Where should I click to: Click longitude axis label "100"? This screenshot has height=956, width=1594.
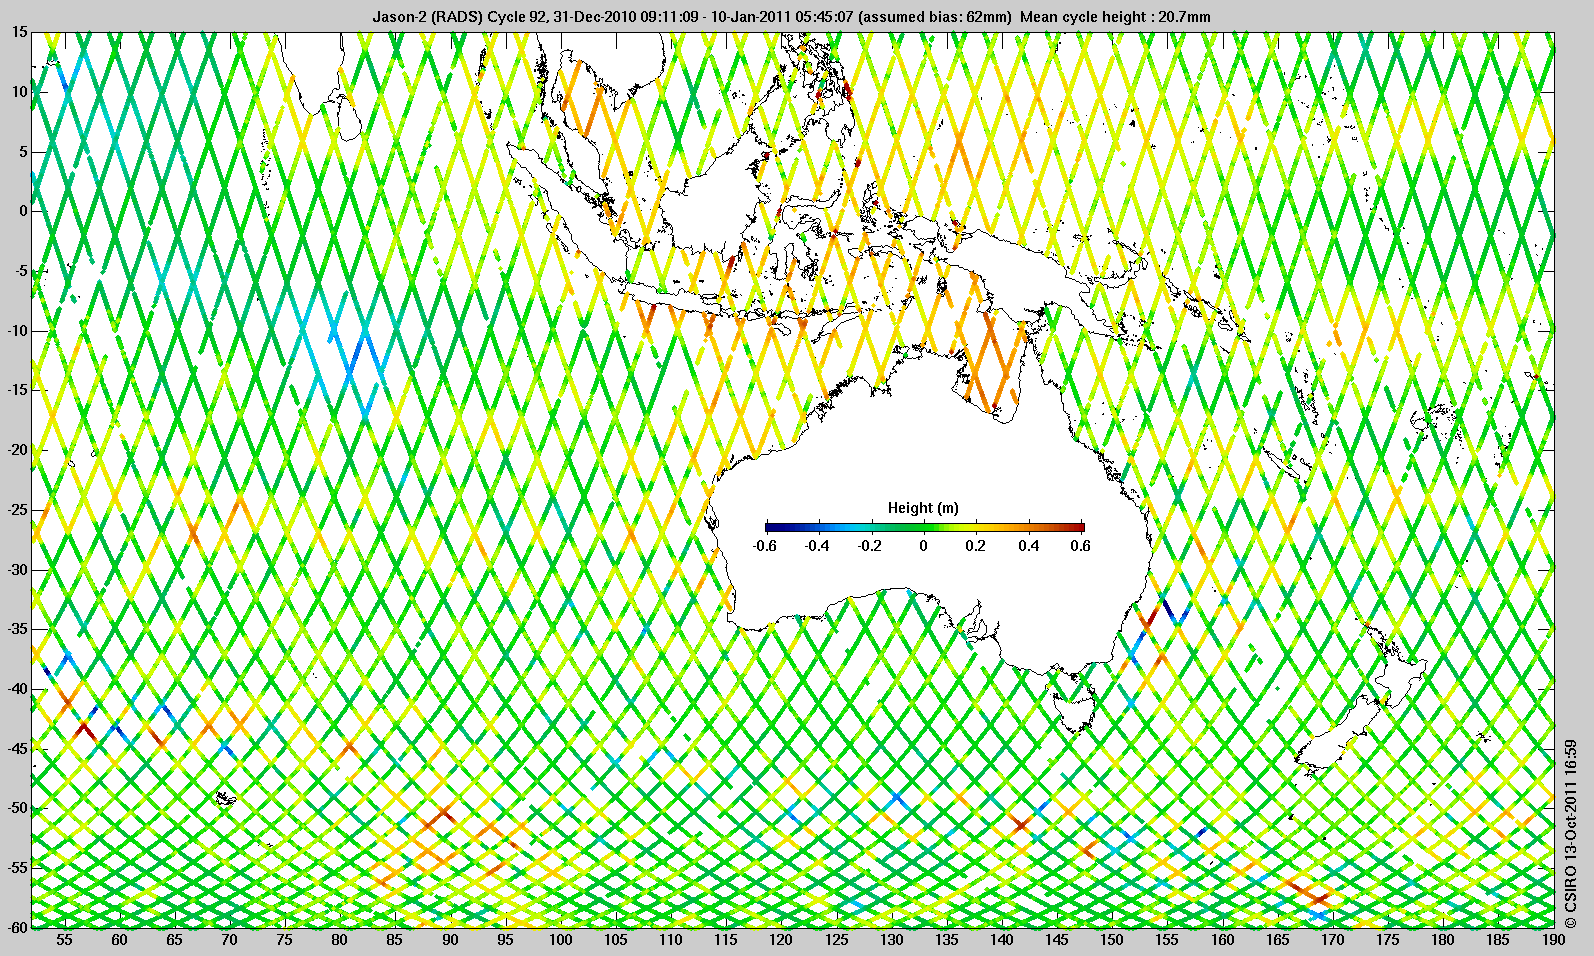[x=560, y=940]
